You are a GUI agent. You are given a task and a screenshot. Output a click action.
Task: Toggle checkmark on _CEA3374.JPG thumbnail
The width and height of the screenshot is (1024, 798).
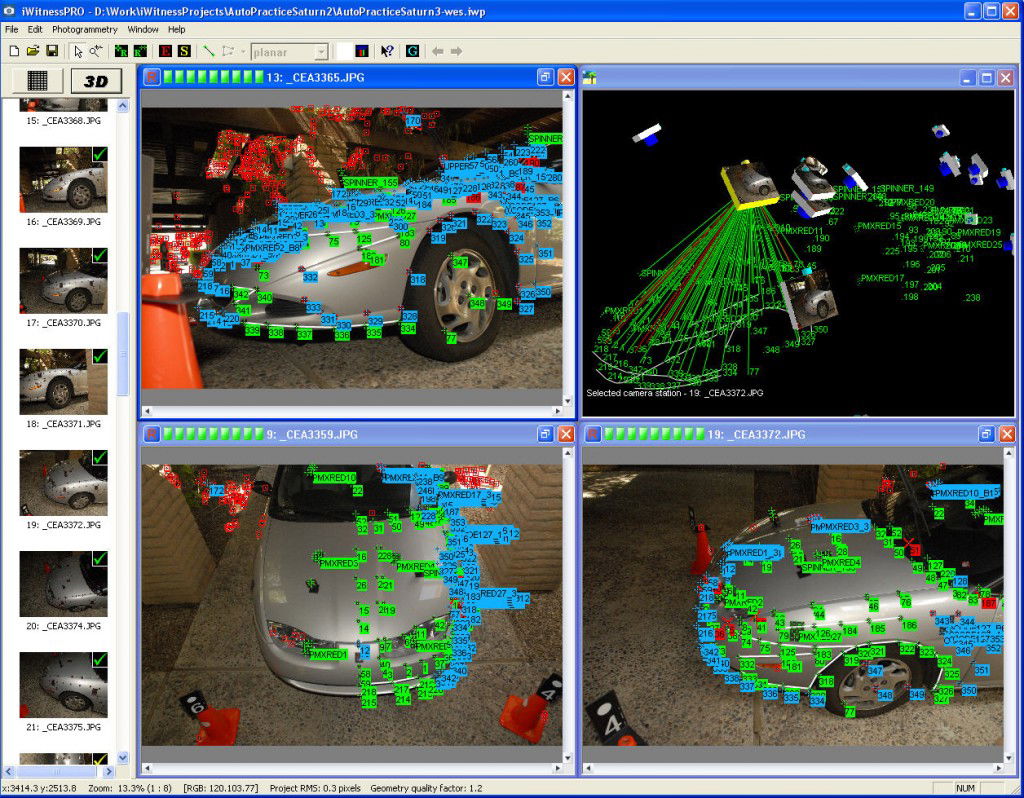[x=100, y=560]
